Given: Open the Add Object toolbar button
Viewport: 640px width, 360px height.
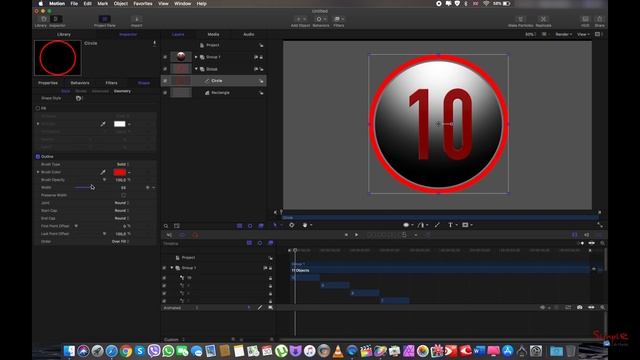Looking at the screenshot, I should 300,19.
